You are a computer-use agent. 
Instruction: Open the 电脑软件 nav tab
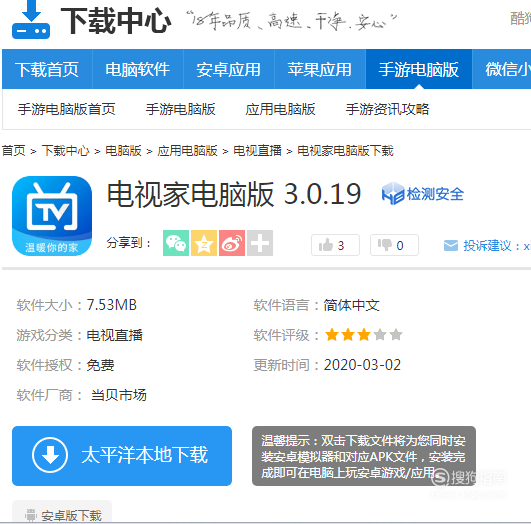(x=138, y=69)
